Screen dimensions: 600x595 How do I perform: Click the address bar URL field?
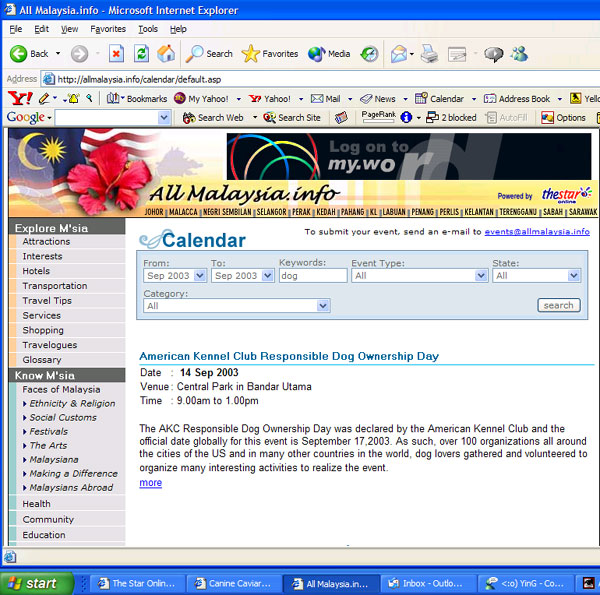pos(321,80)
